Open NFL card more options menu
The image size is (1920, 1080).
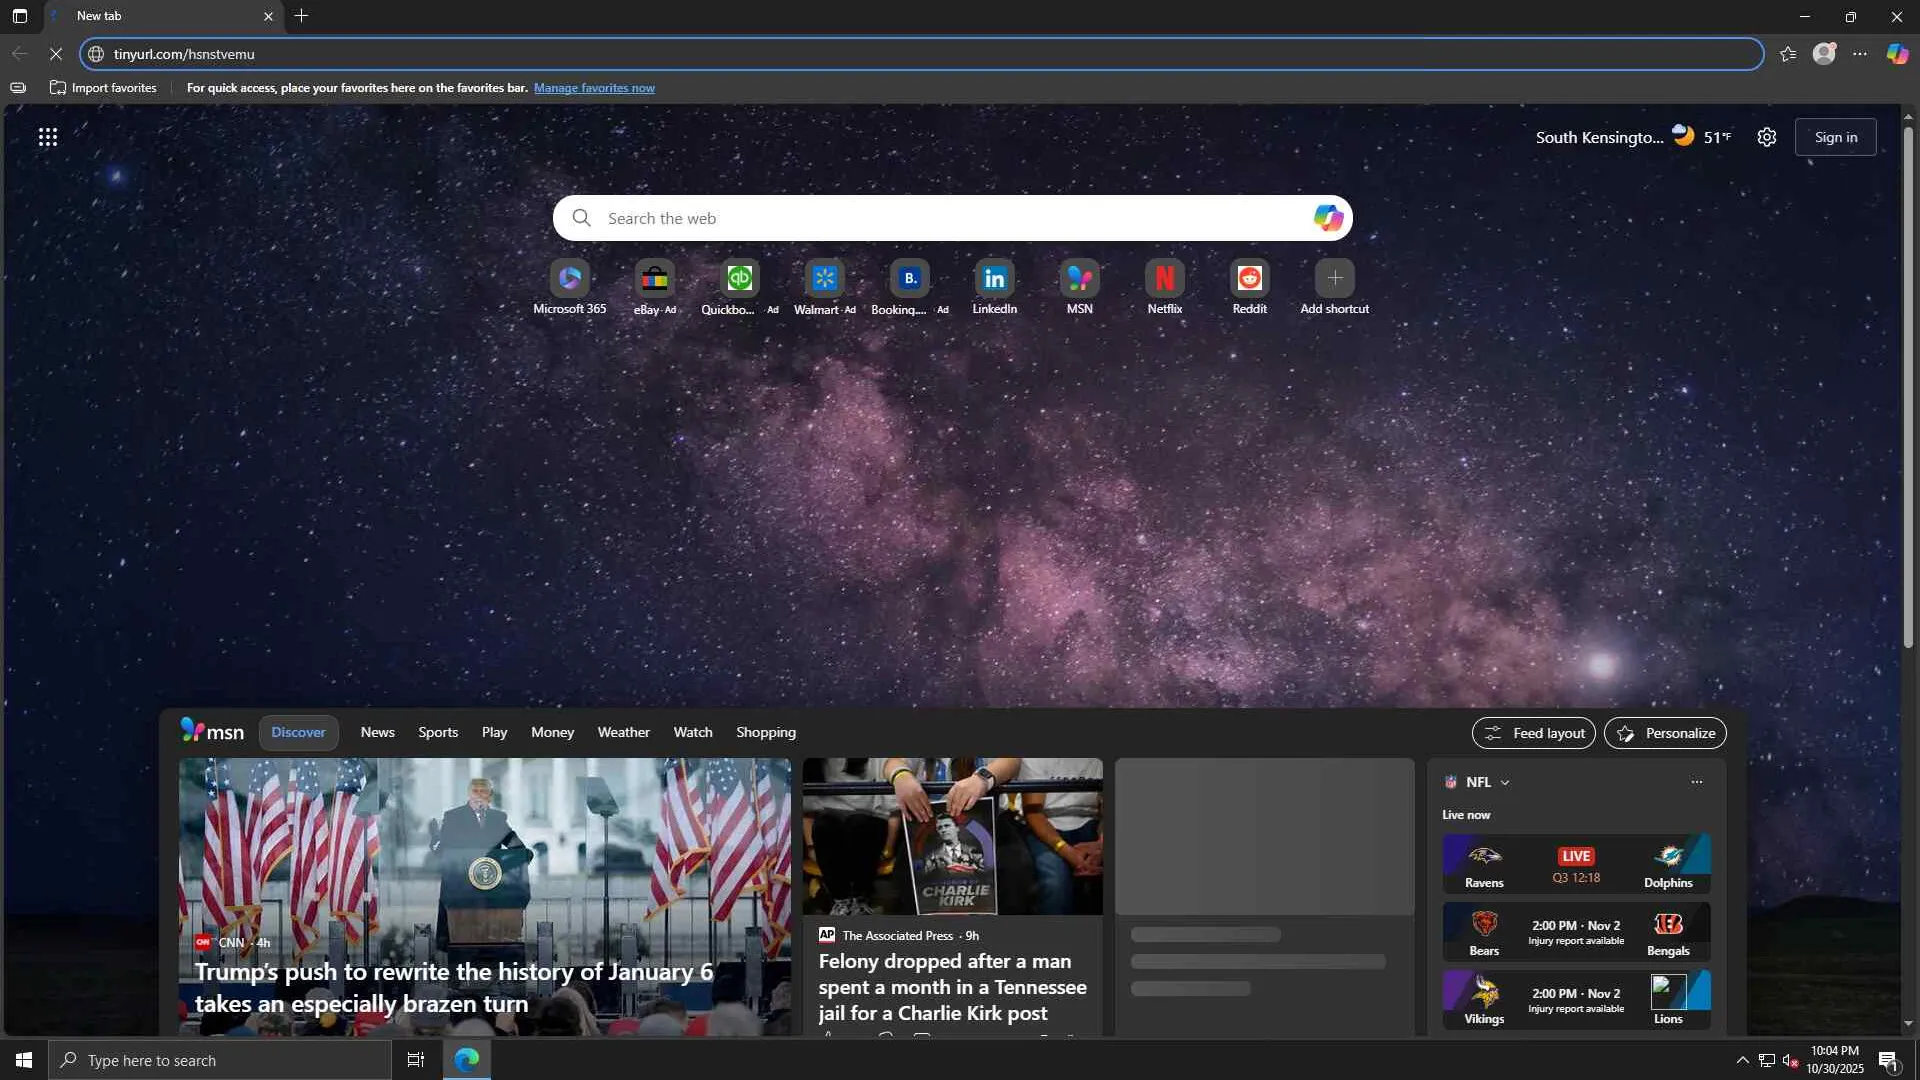(x=1696, y=782)
